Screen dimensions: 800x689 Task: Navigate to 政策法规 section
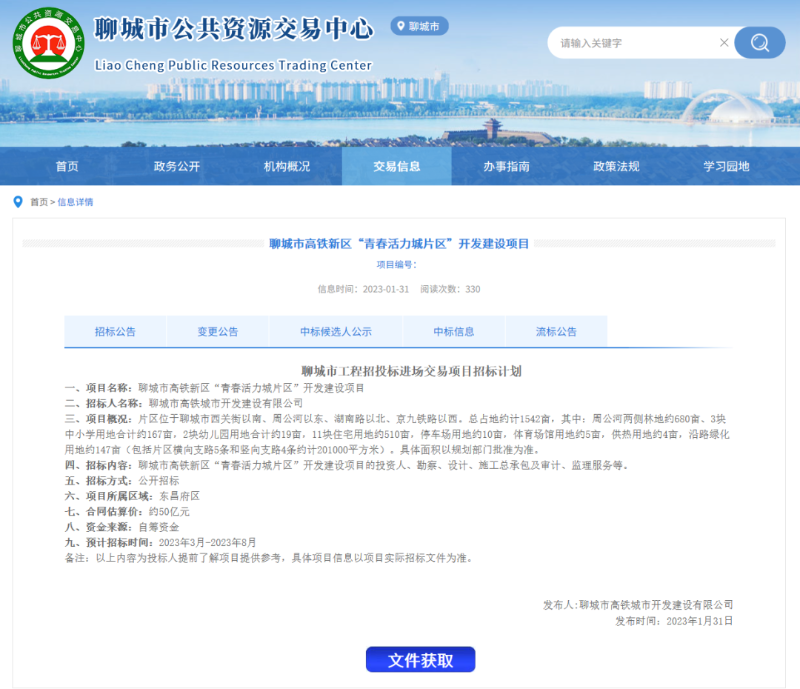616,167
